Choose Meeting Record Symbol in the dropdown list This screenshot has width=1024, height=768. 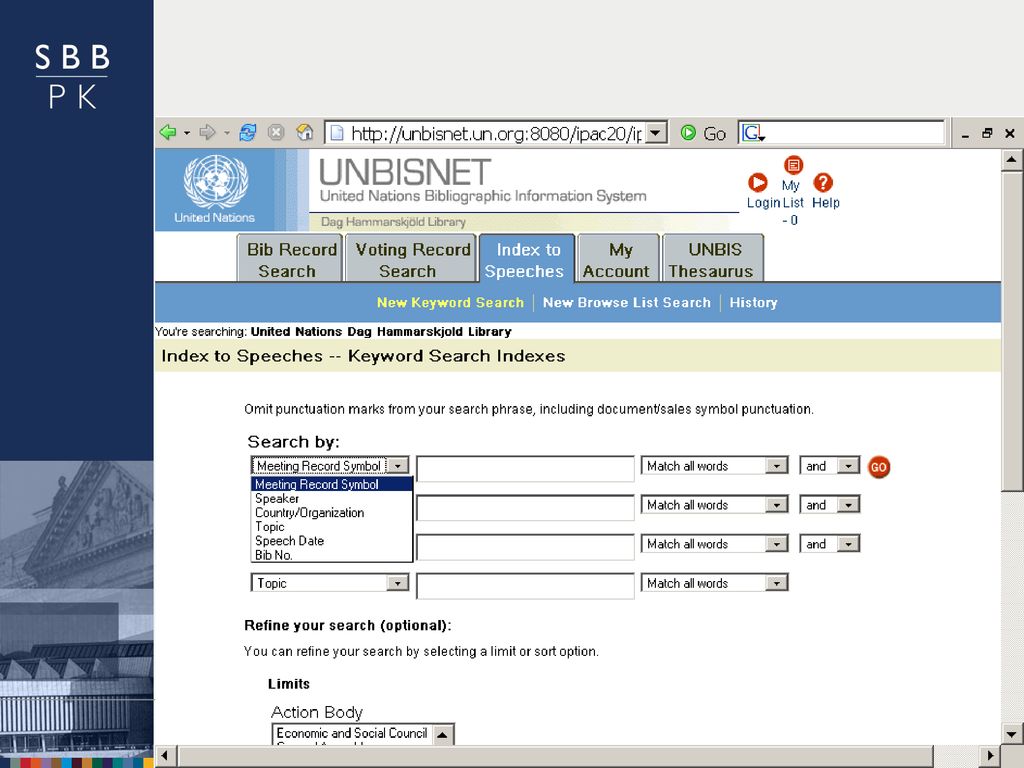[332, 485]
